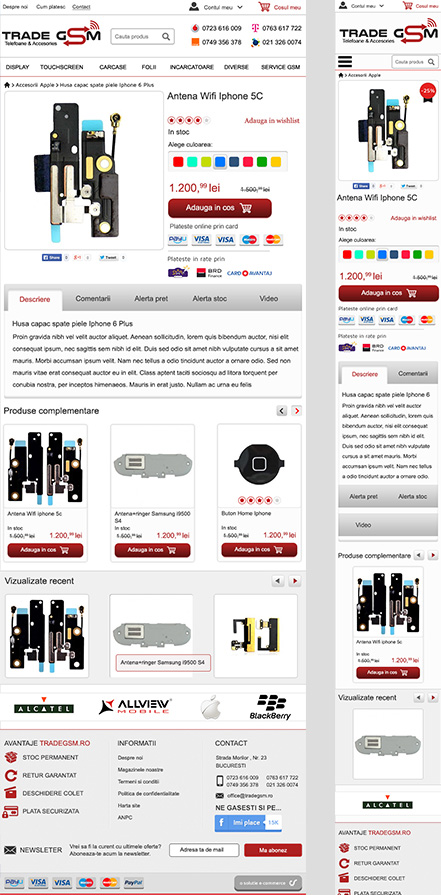Switch to the Comentarii tab in desktop view
Viewport: 441px width, 895px height.
coord(93,299)
